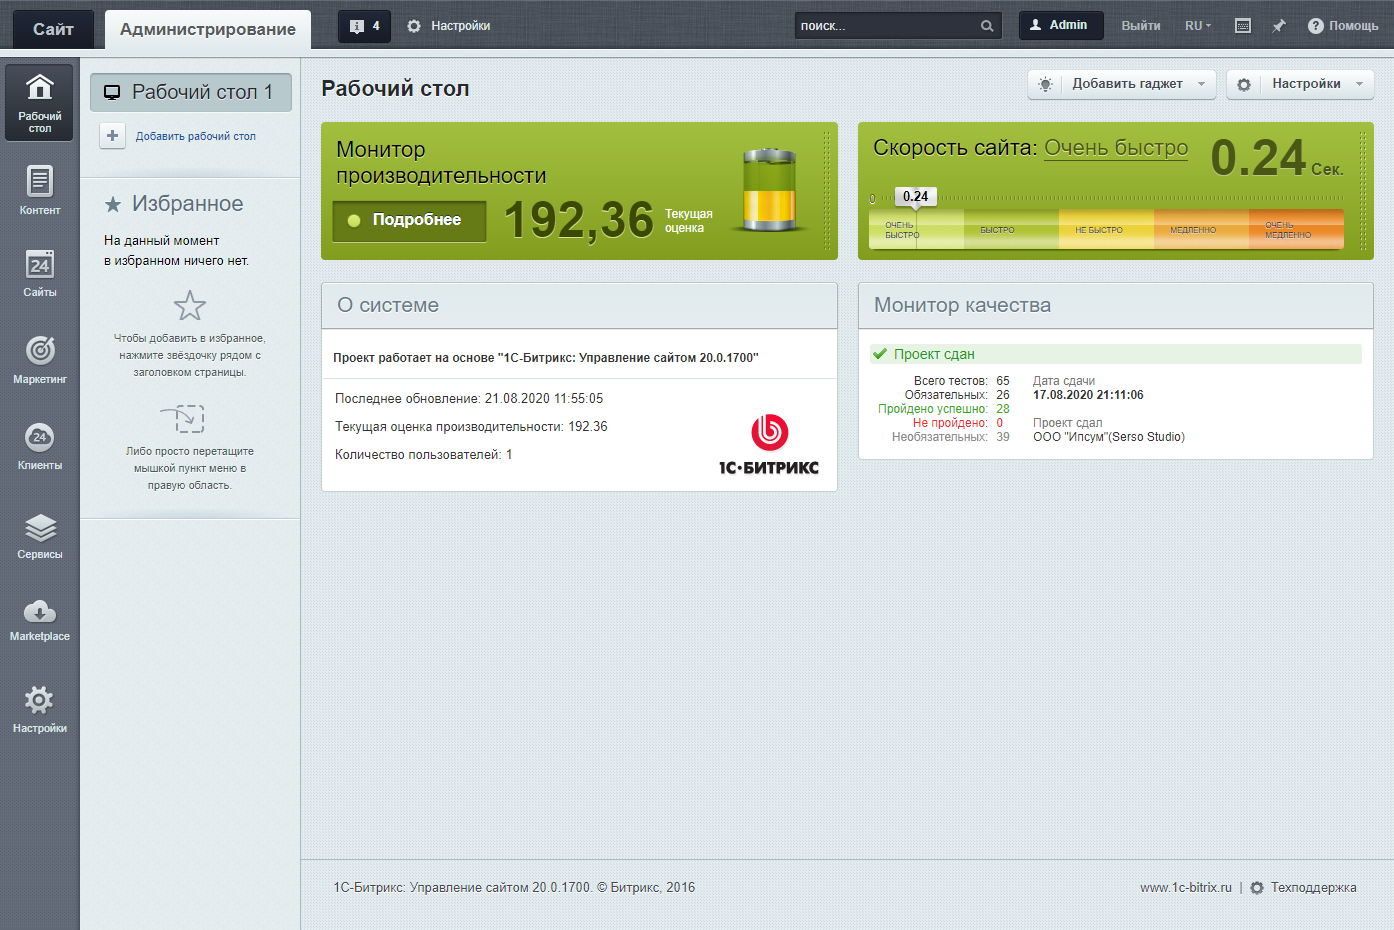The image size is (1394, 930).
Task: Click the Подробнее button
Action: [409, 220]
